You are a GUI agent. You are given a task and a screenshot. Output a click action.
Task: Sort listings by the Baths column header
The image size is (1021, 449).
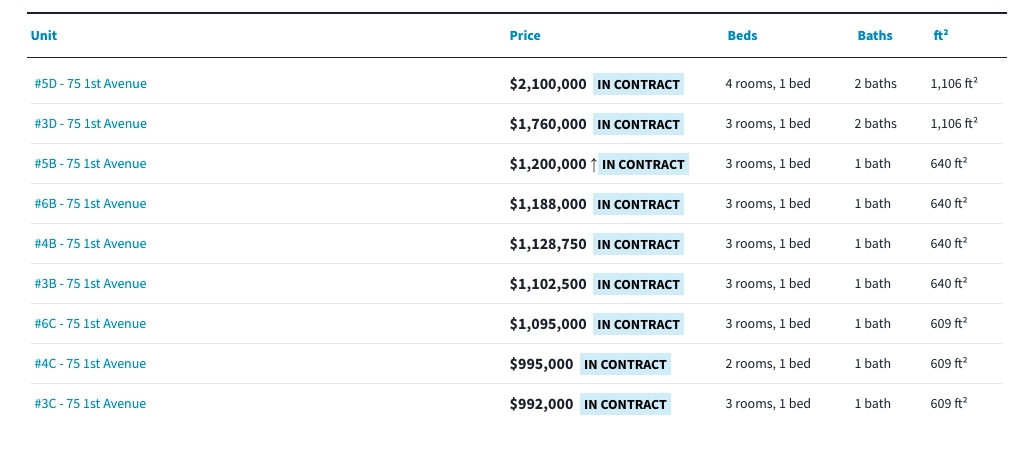pyautogui.click(x=875, y=36)
